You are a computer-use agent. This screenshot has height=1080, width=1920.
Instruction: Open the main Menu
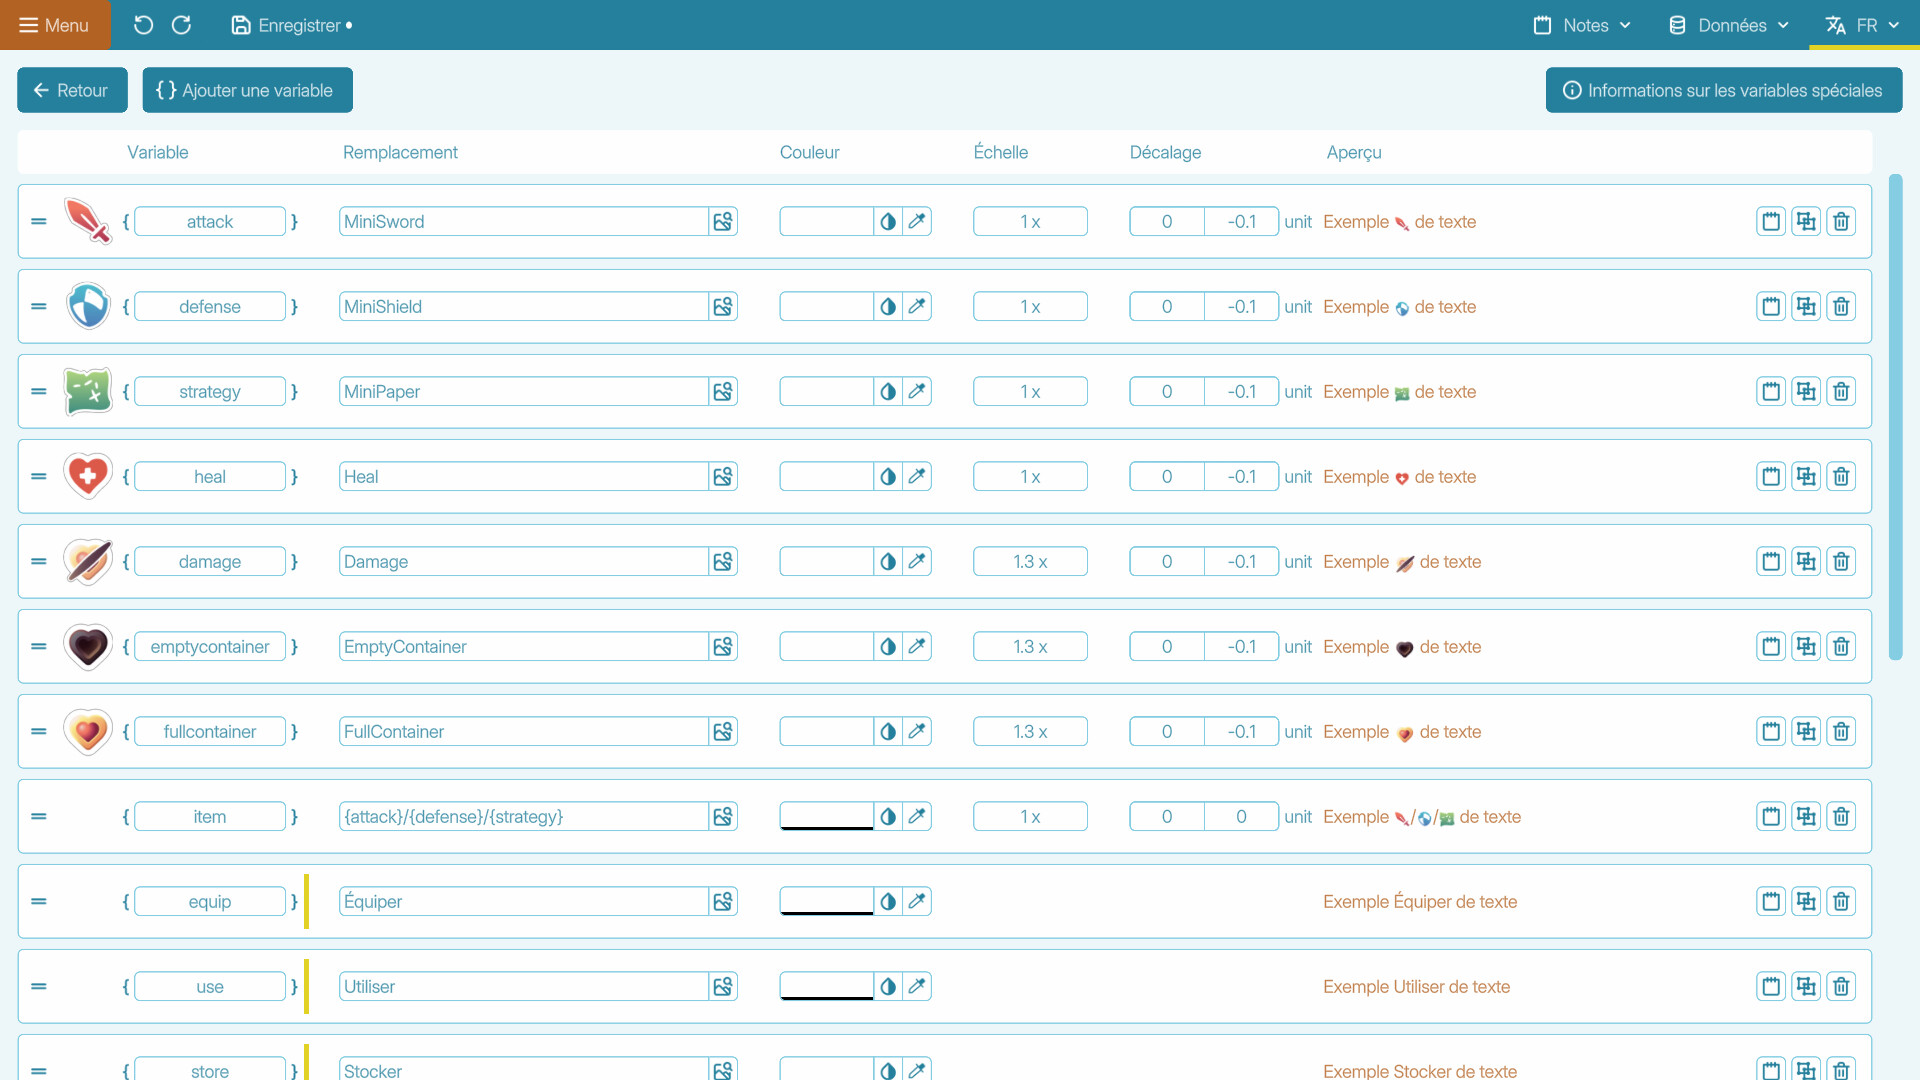pyautogui.click(x=55, y=25)
